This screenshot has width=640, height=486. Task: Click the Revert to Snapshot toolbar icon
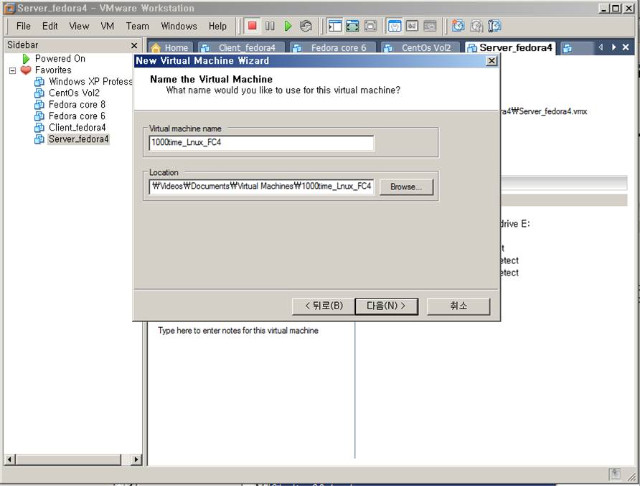pyautogui.click(x=476, y=26)
